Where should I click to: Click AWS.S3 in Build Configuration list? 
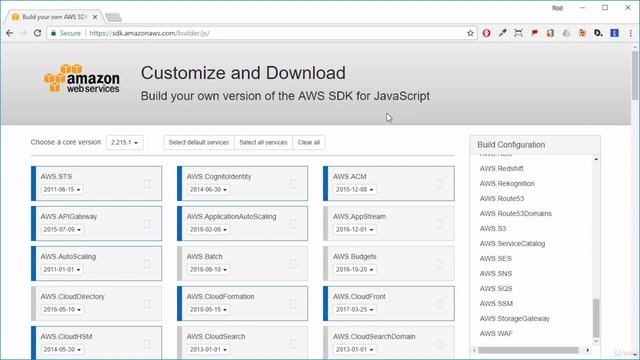[493, 229]
